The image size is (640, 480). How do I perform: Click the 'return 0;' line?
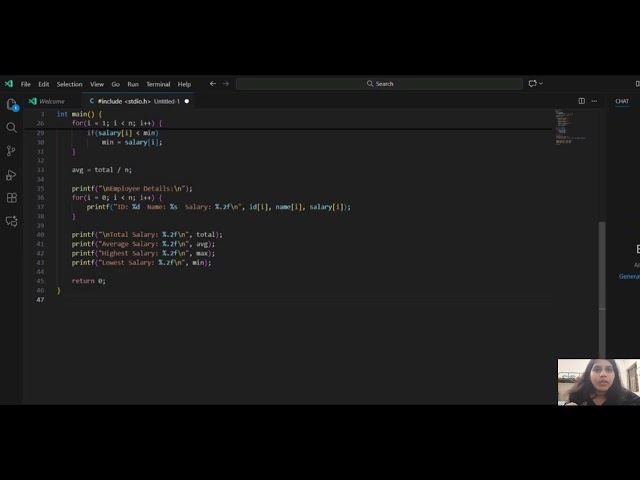click(x=89, y=281)
